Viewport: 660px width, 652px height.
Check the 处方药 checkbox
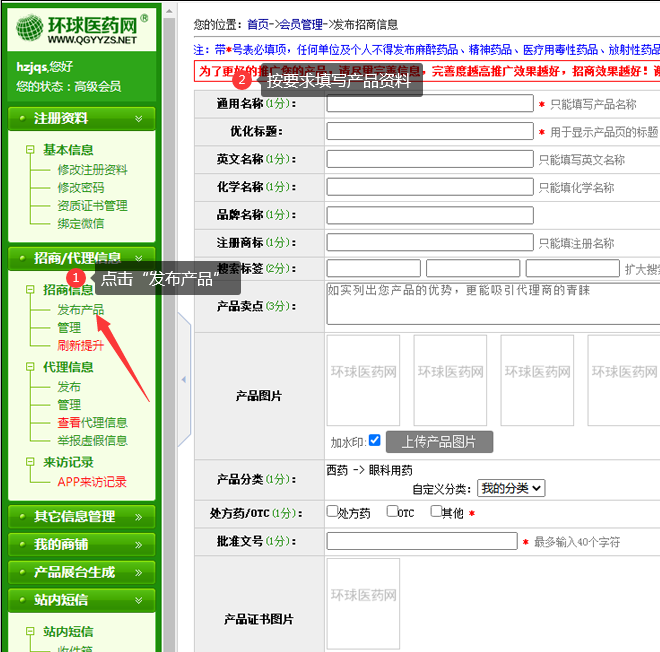[x=332, y=512]
